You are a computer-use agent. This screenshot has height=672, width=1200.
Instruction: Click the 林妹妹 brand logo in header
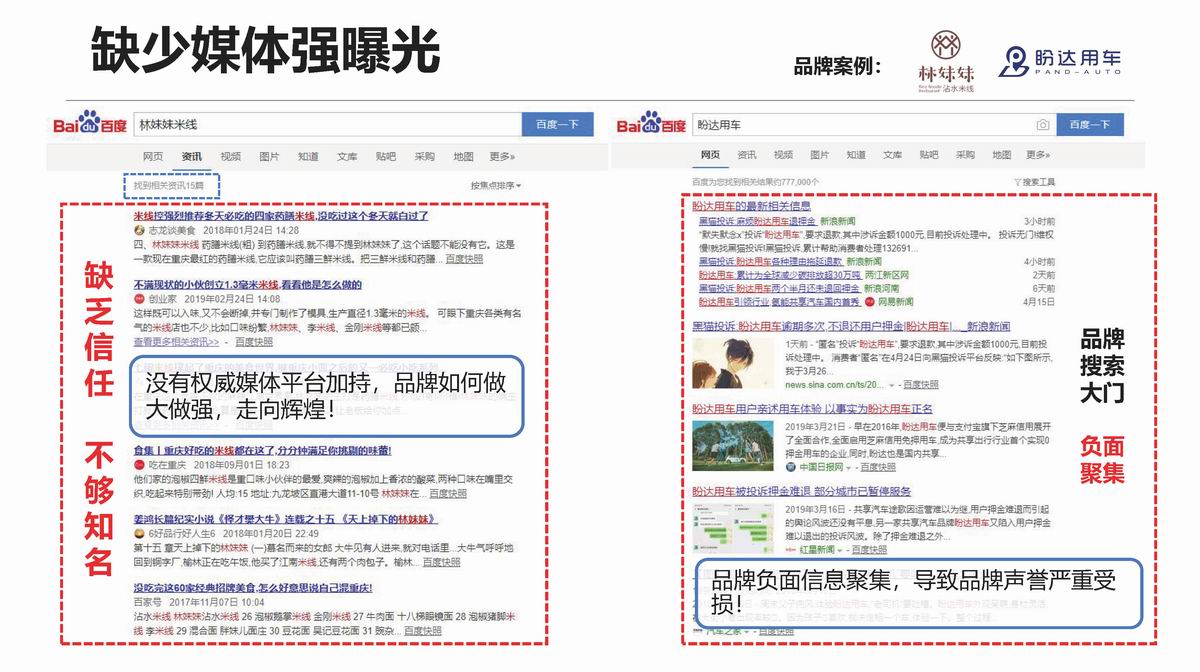coord(946,62)
